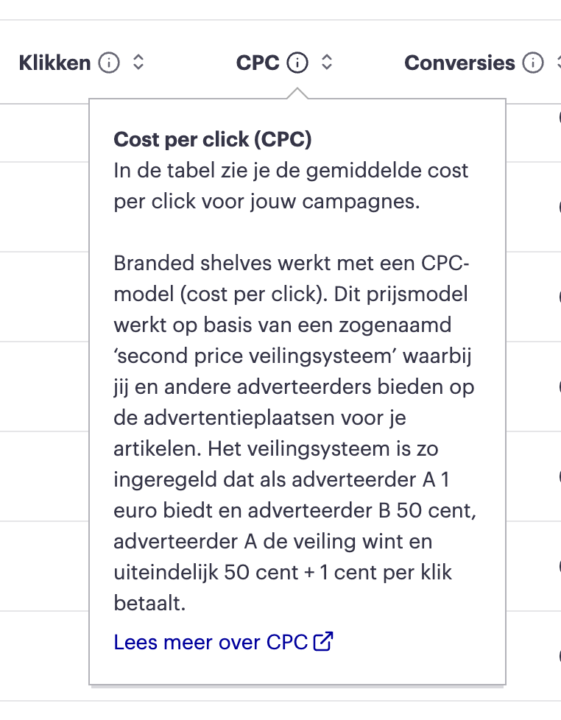This screenshot has height=720, width=561.
Task: Click the text '50 cent + 1 cent per klik'
Action: pyautogui.click(x=338, y=572)
